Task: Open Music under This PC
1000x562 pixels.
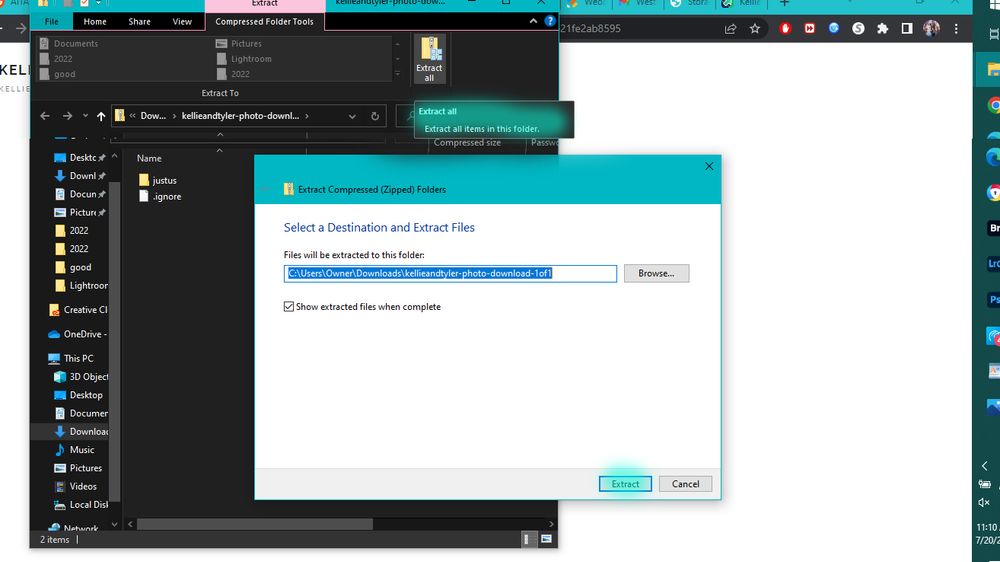Action: [75, 450]
